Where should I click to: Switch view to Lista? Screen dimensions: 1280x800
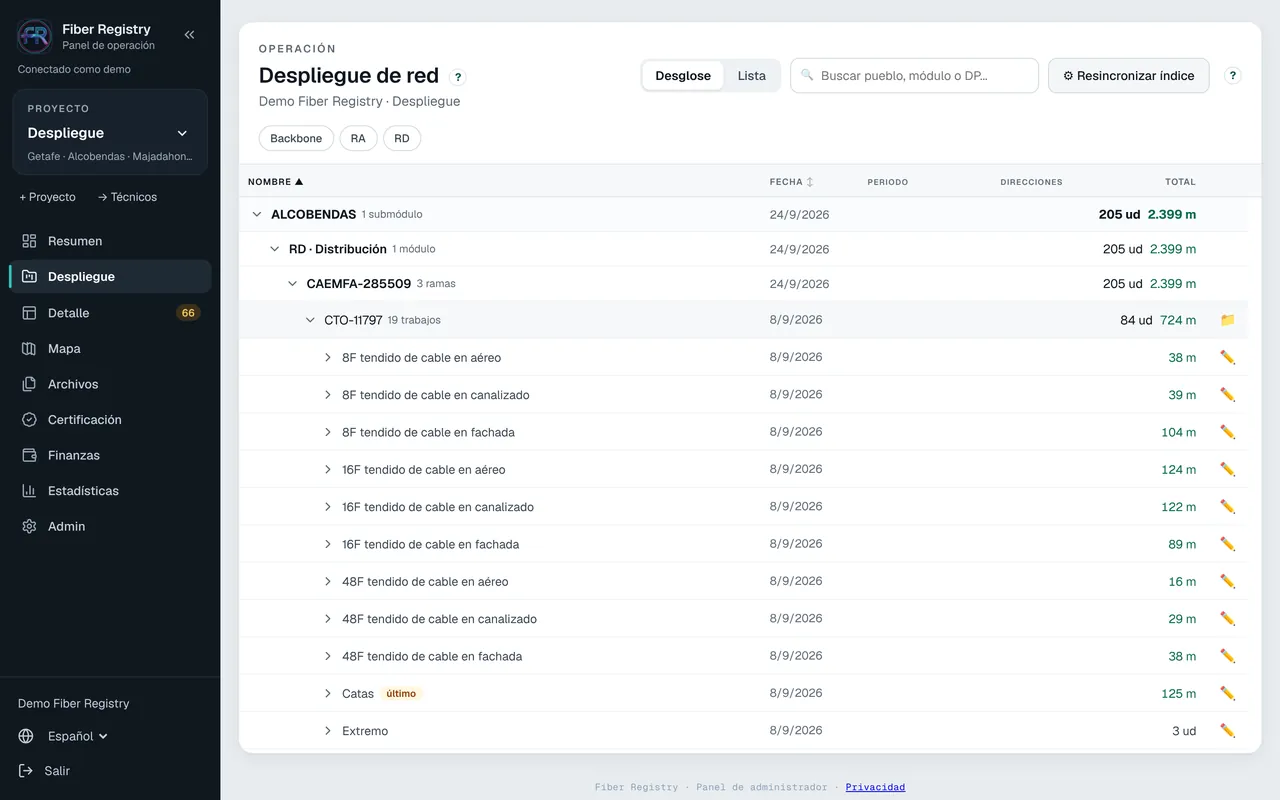pyautogui.click(x=752, y=76)
